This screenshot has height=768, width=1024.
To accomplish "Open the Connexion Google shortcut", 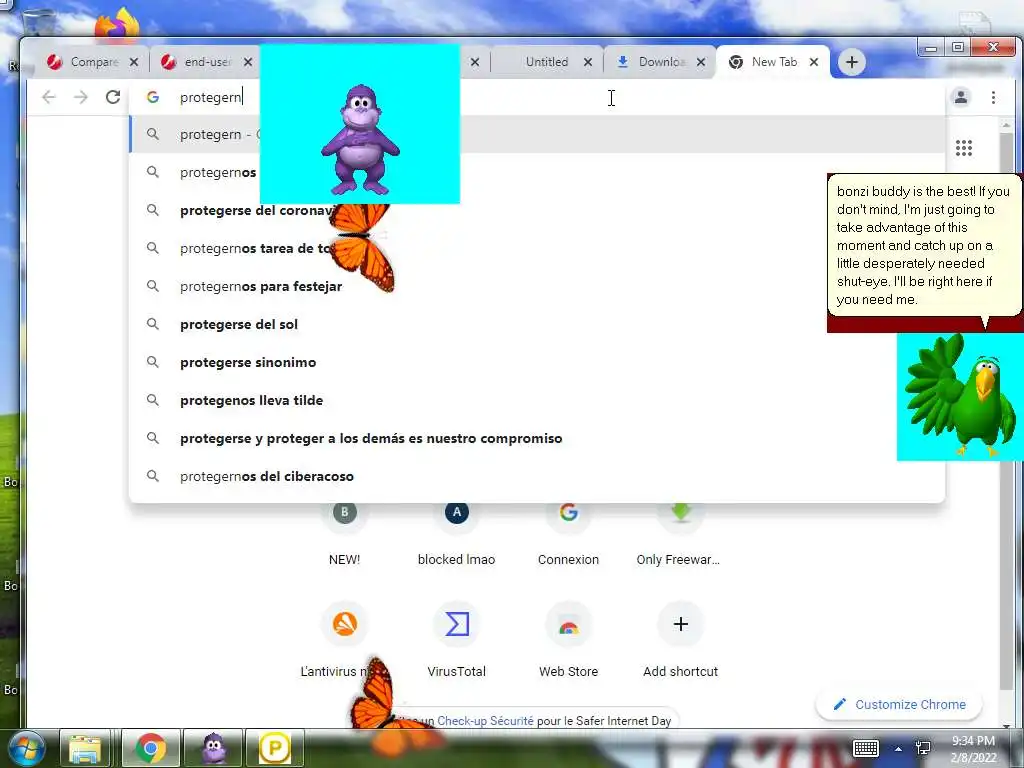I will [568, 532].
